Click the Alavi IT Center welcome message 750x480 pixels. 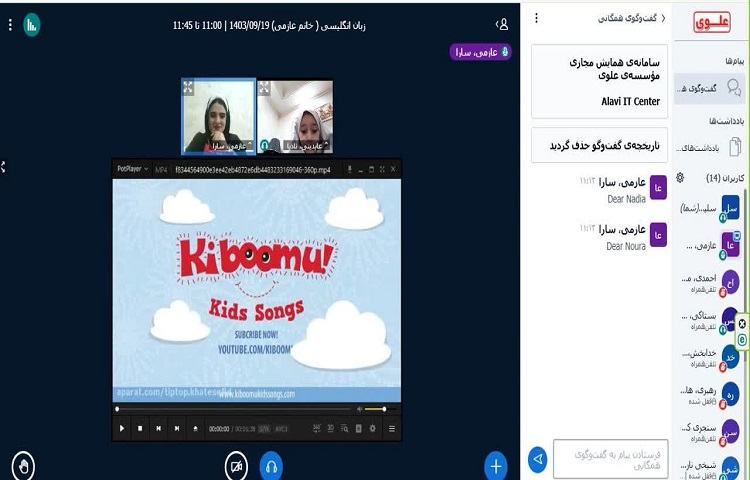[x=599, y=81]
